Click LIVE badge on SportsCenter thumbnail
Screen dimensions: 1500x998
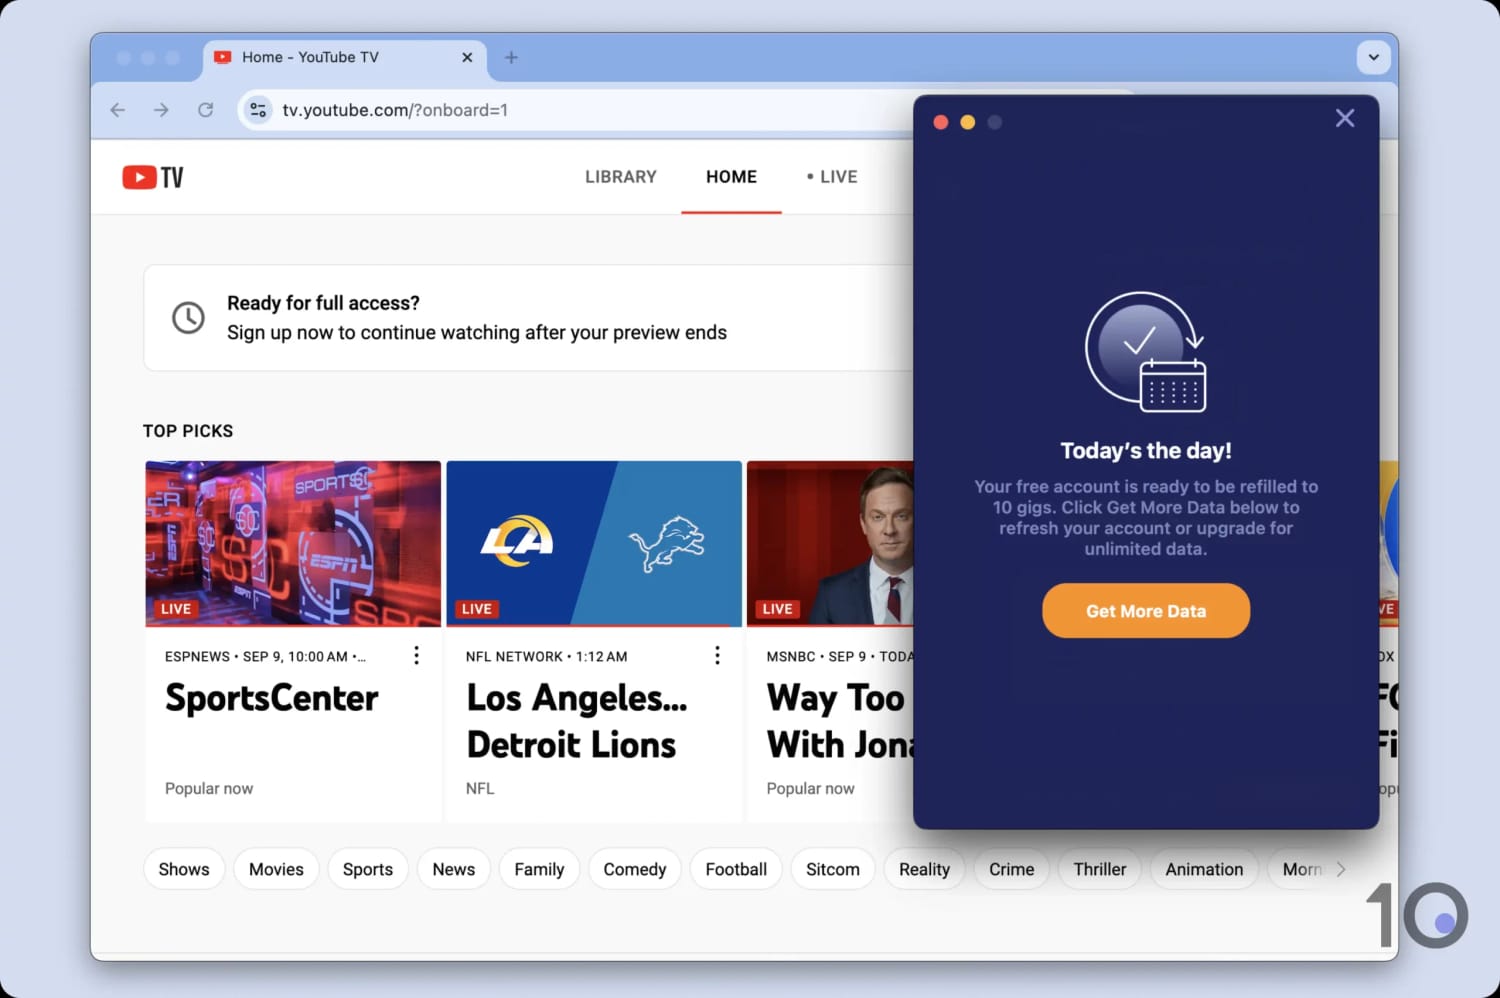tap(176, 609)
